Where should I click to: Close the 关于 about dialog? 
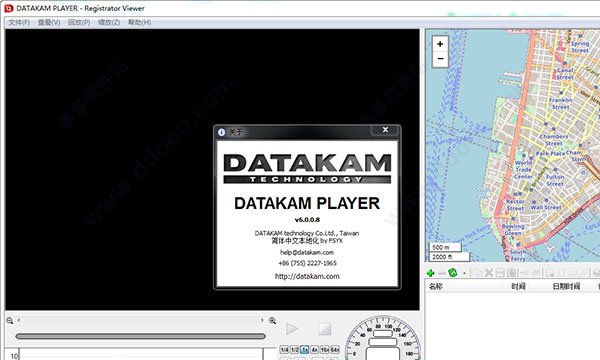[x=385, y=130]
